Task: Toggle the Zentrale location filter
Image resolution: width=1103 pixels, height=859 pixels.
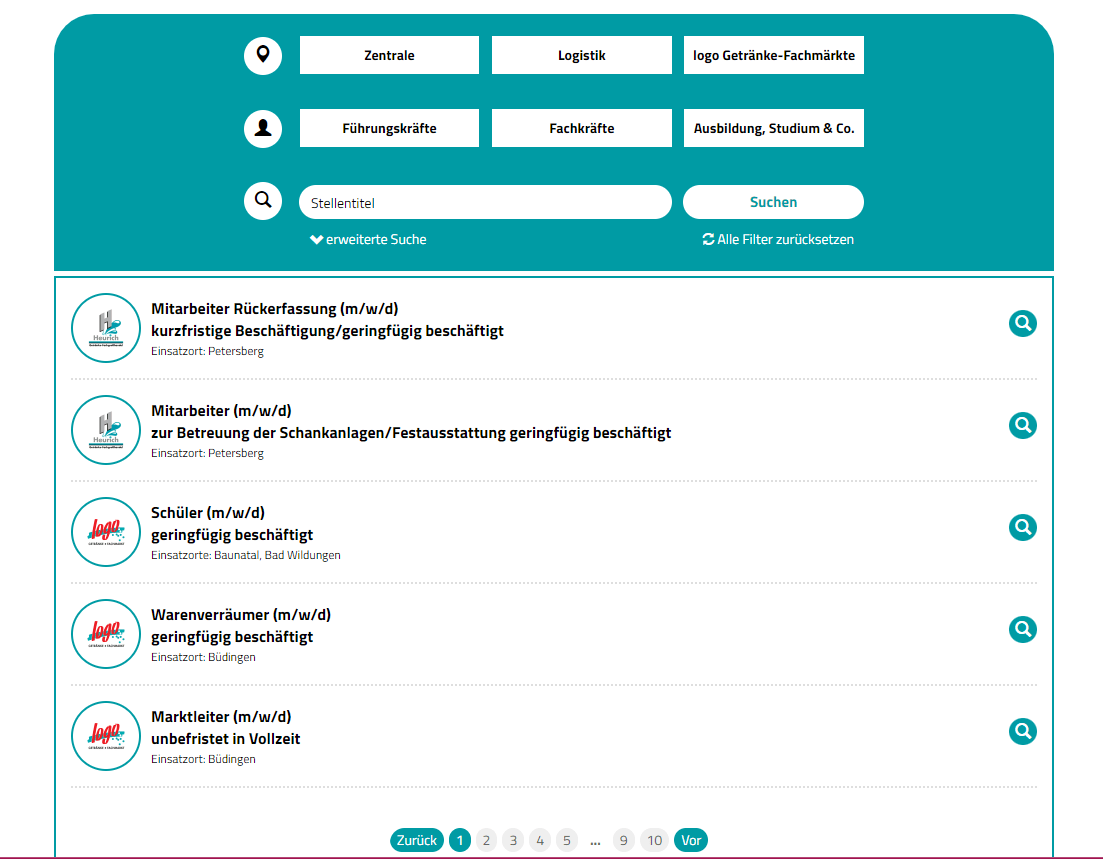Action: 389,55
